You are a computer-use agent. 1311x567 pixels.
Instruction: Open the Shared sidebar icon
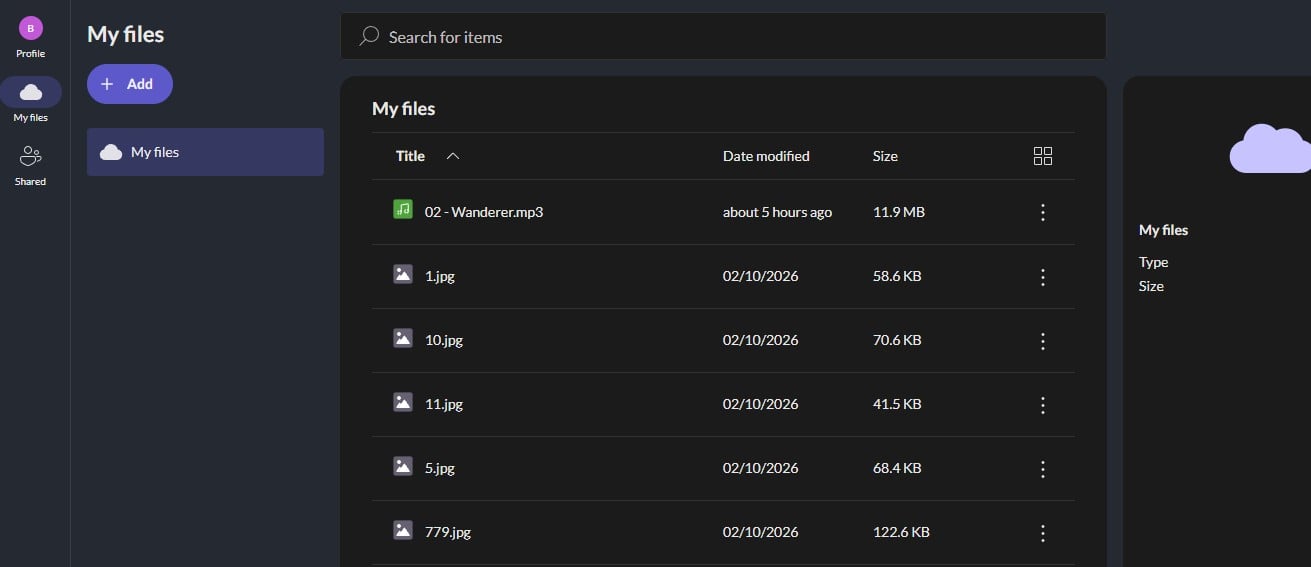tap(30, 156)
